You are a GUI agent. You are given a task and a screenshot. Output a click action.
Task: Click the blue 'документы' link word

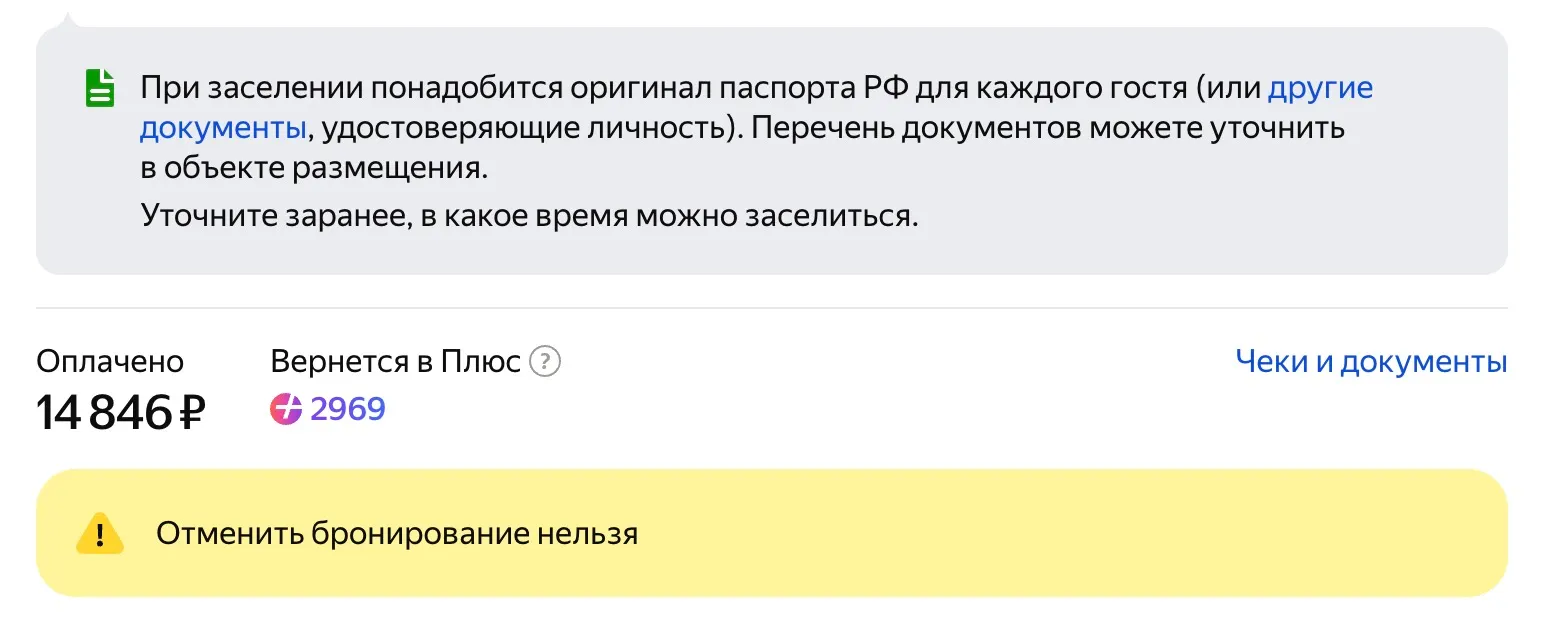click(x=222, y=128)
